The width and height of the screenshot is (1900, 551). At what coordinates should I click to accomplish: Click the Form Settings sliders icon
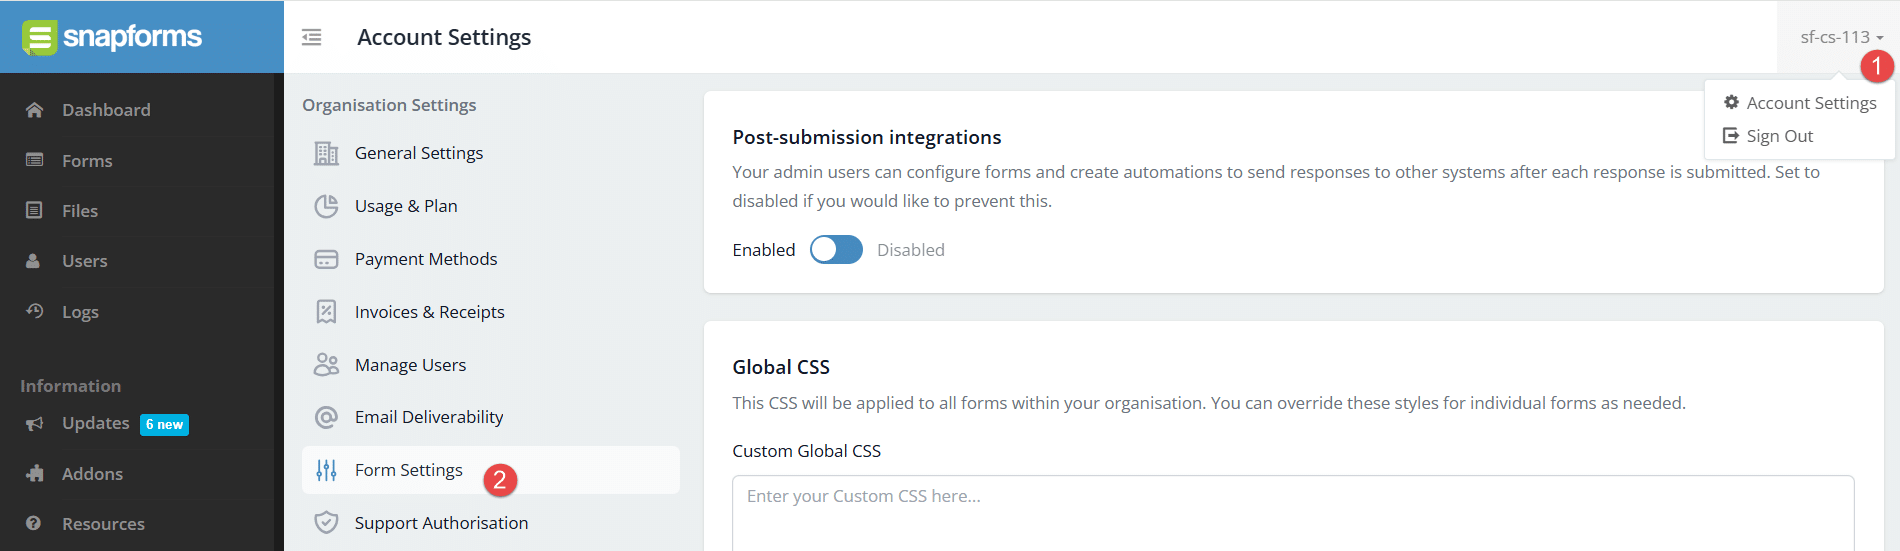tap(326, 470)
